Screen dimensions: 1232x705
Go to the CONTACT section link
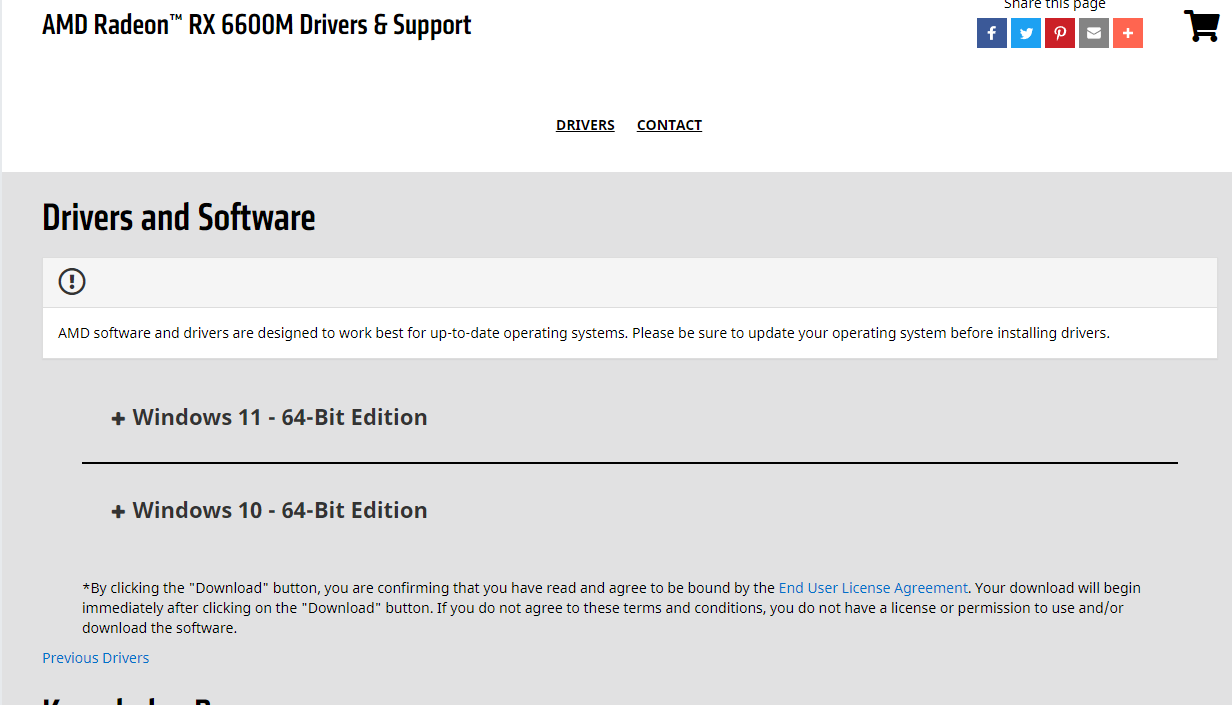[669, 125]
